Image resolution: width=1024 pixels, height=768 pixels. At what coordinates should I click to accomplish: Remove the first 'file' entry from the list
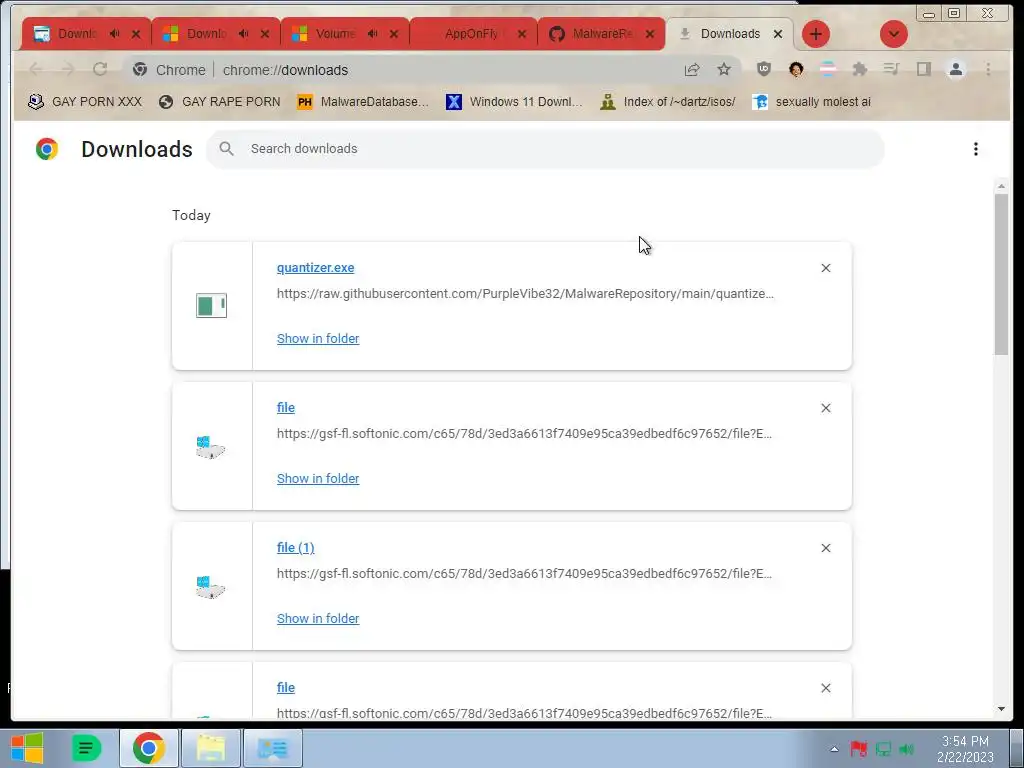pyautogui.click(x=825, y=408)
